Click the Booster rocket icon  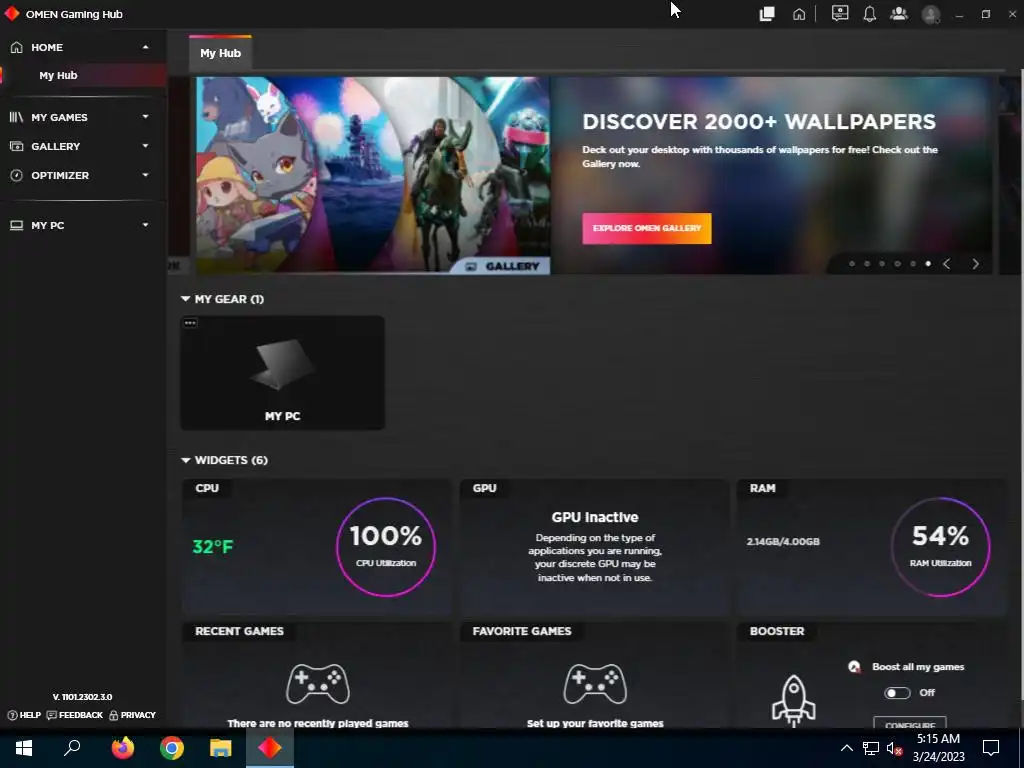click(793, 700)
